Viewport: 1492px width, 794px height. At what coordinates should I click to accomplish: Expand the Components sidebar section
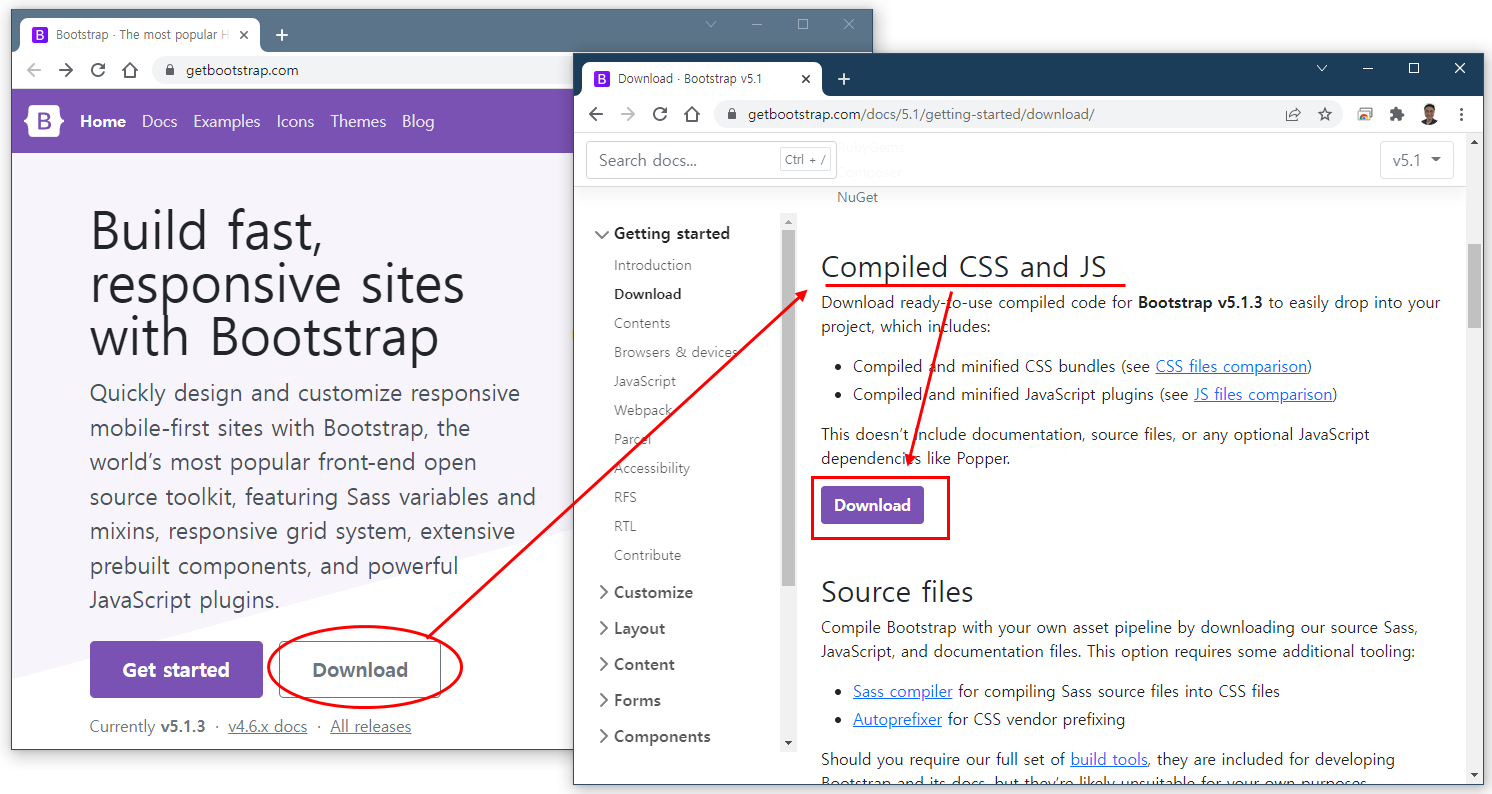[x=653, y=736]
